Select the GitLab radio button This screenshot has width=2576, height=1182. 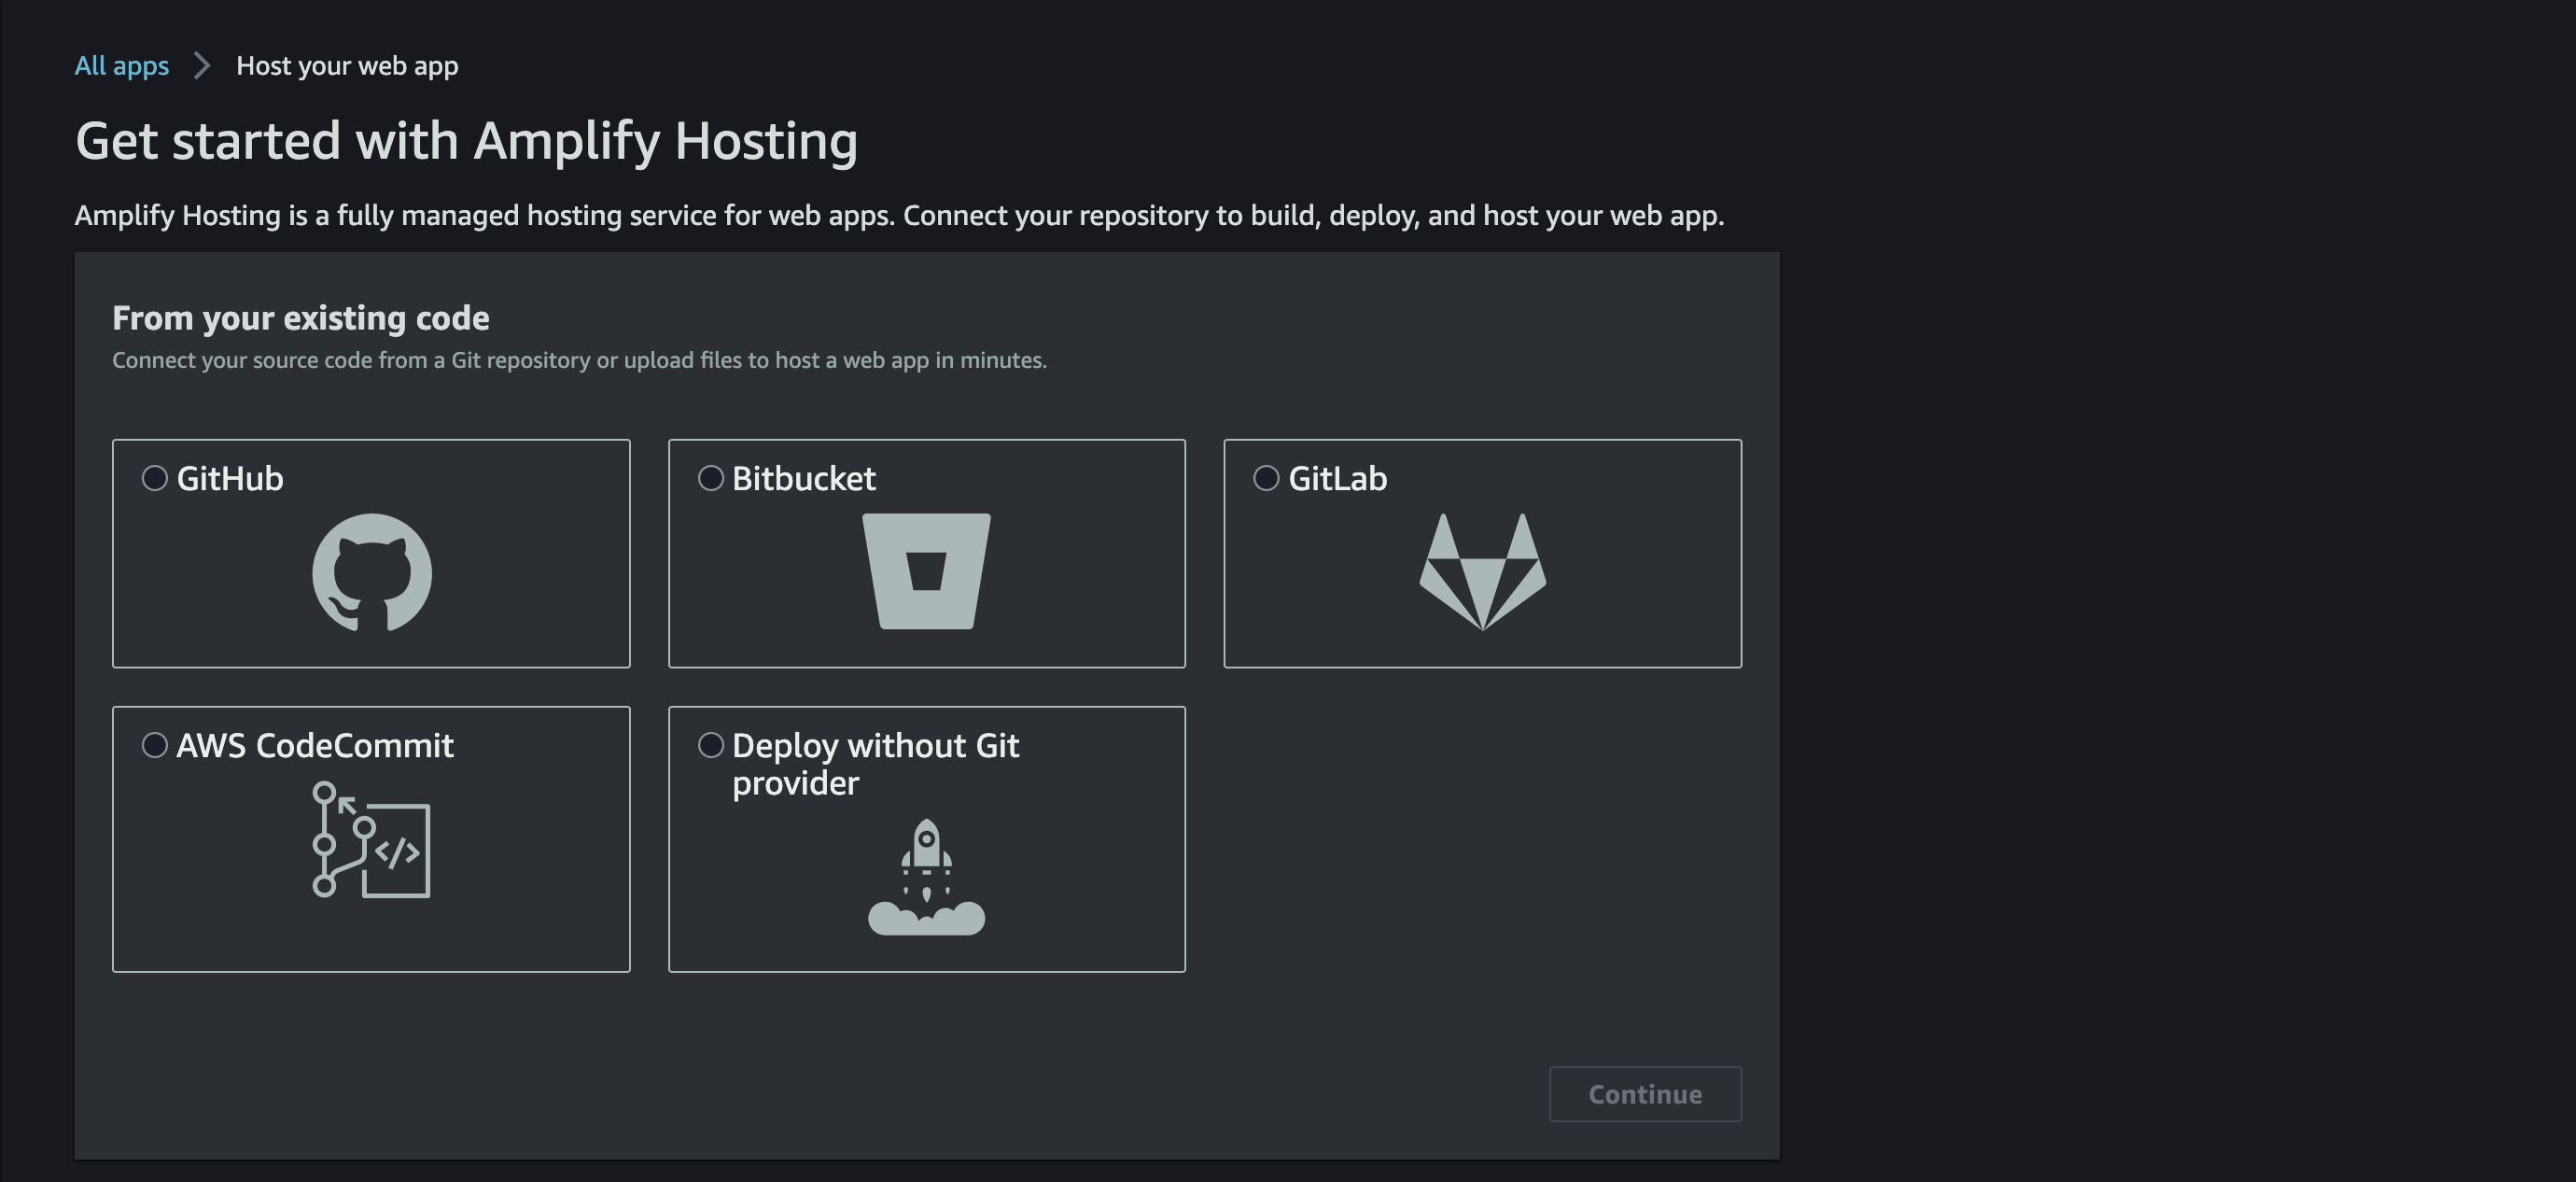click(x=1266, y=478)
